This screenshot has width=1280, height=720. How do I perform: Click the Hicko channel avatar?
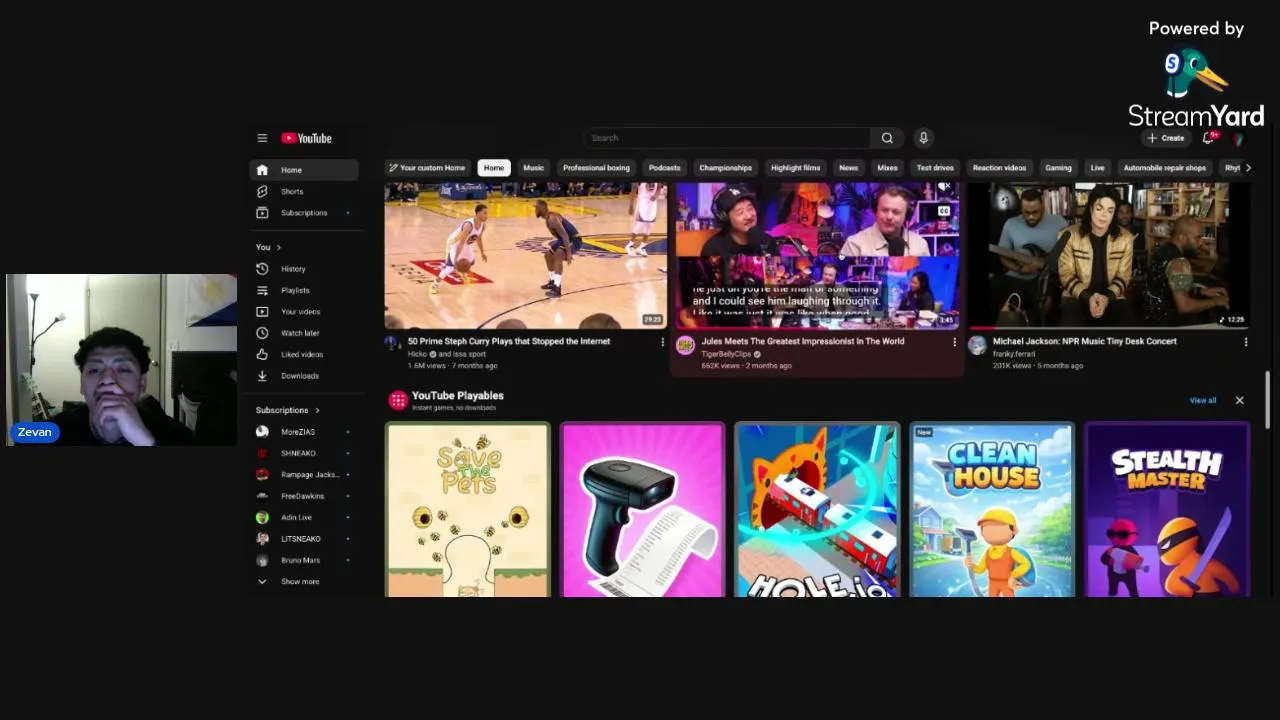tap(392, 343)
